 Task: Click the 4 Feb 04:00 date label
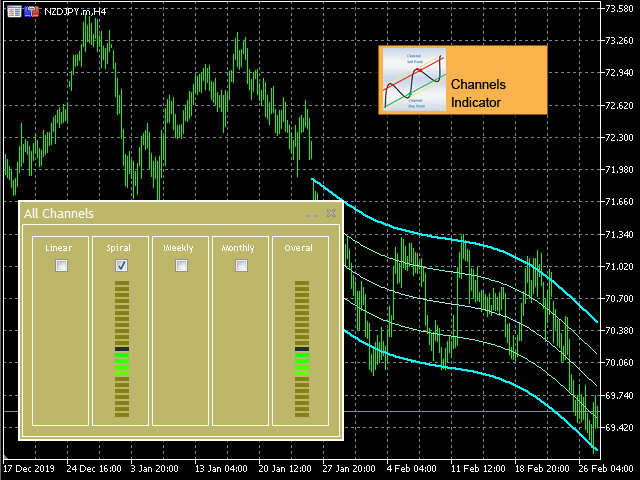(x=411, y=468)
